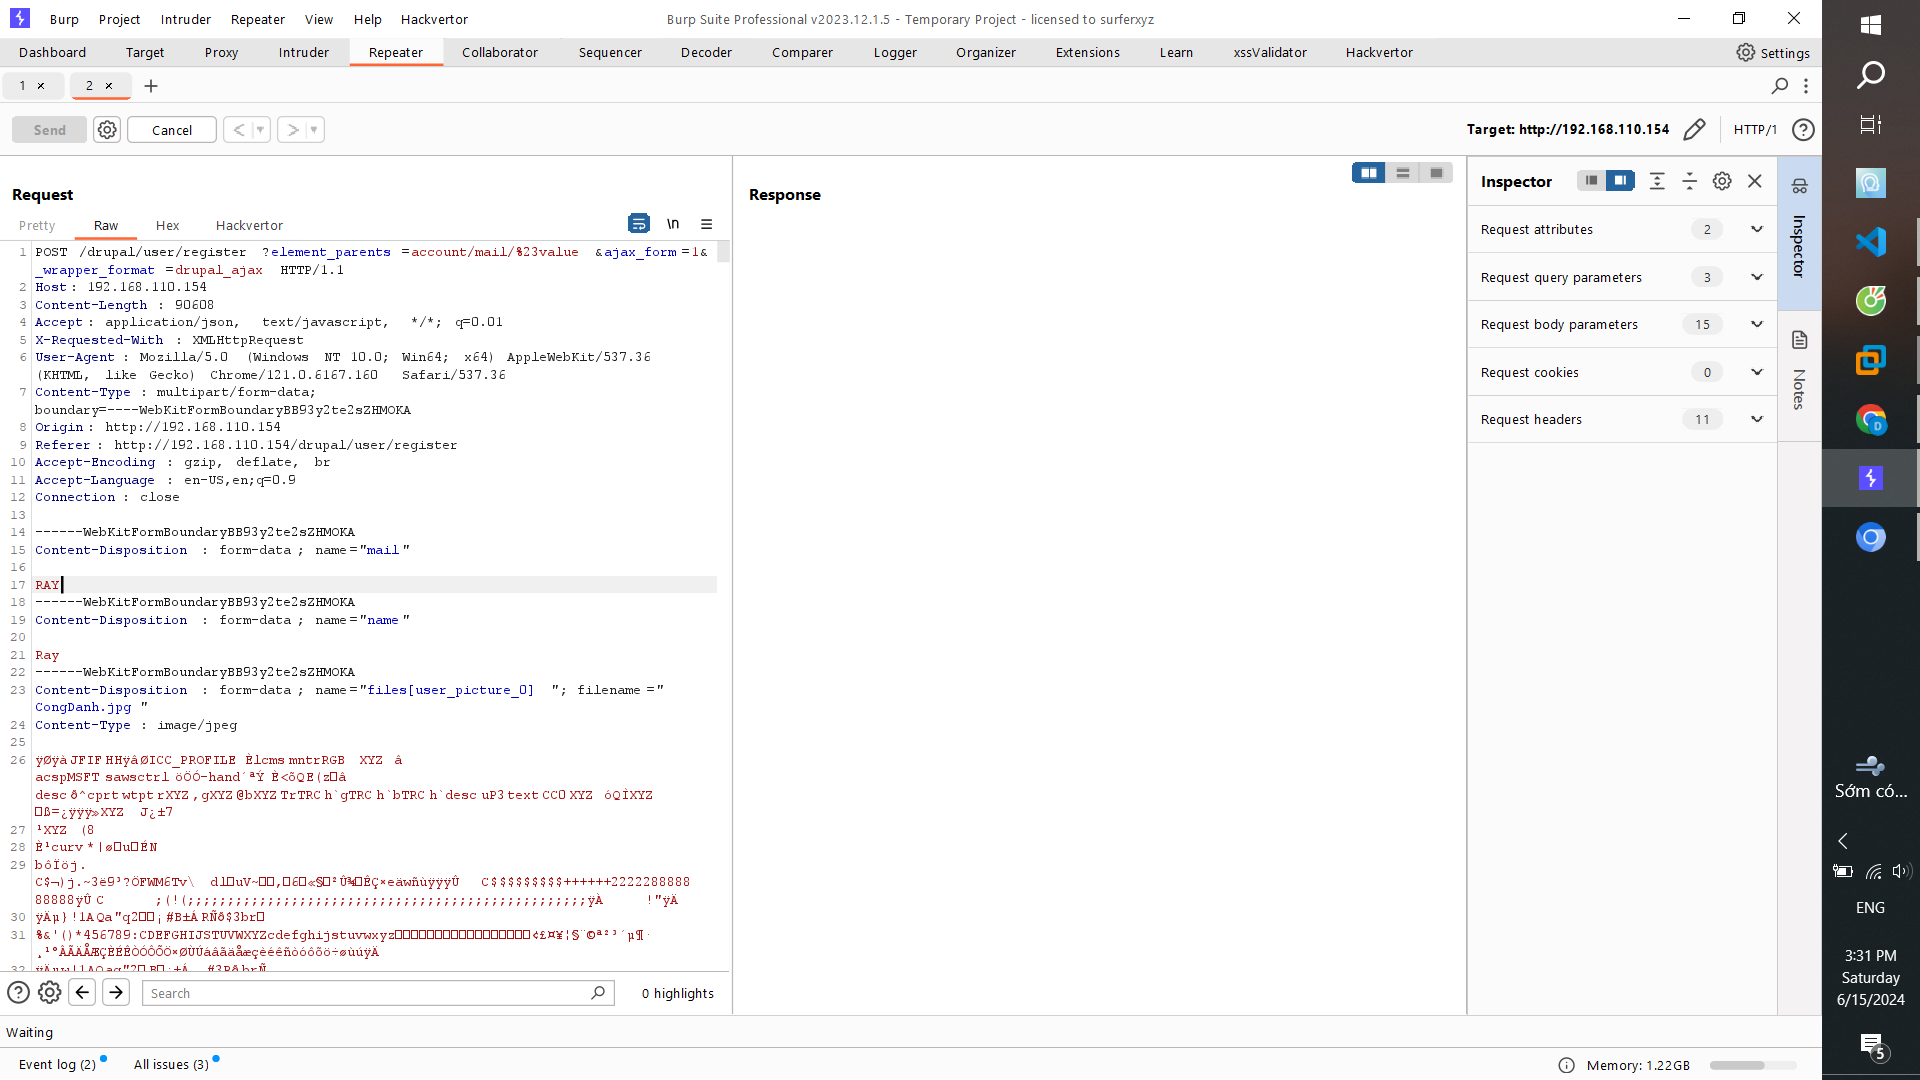Viewport: 1920px width, 1080px height.
Task: Open the history forward dropdown arrow
Action: click(314, 130)
